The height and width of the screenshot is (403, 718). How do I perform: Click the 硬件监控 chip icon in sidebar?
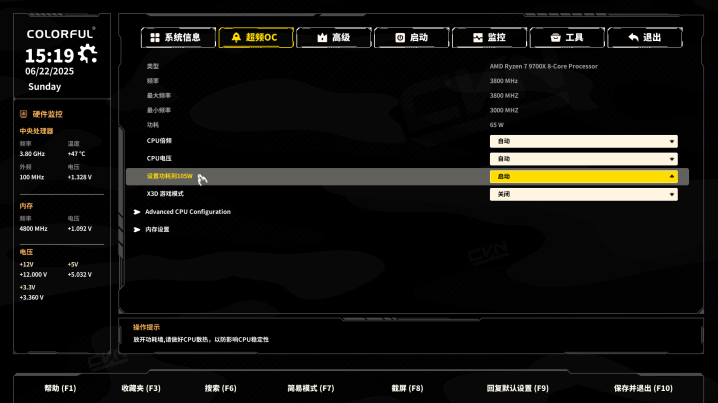click(x=23, y=114)
